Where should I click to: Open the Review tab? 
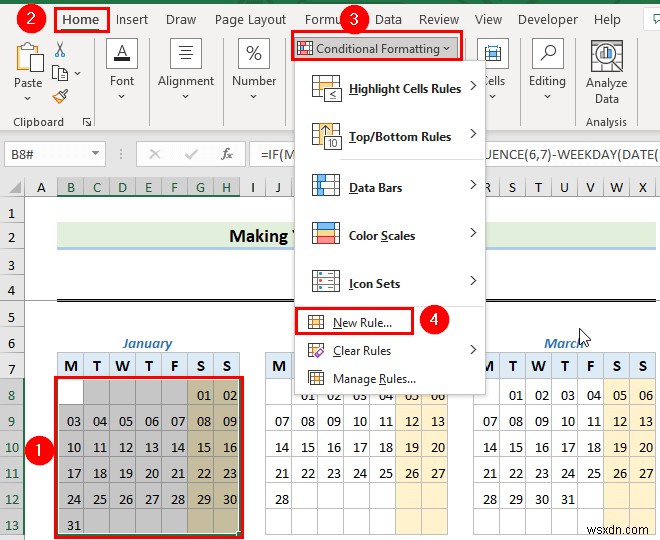tap(439, 20)
